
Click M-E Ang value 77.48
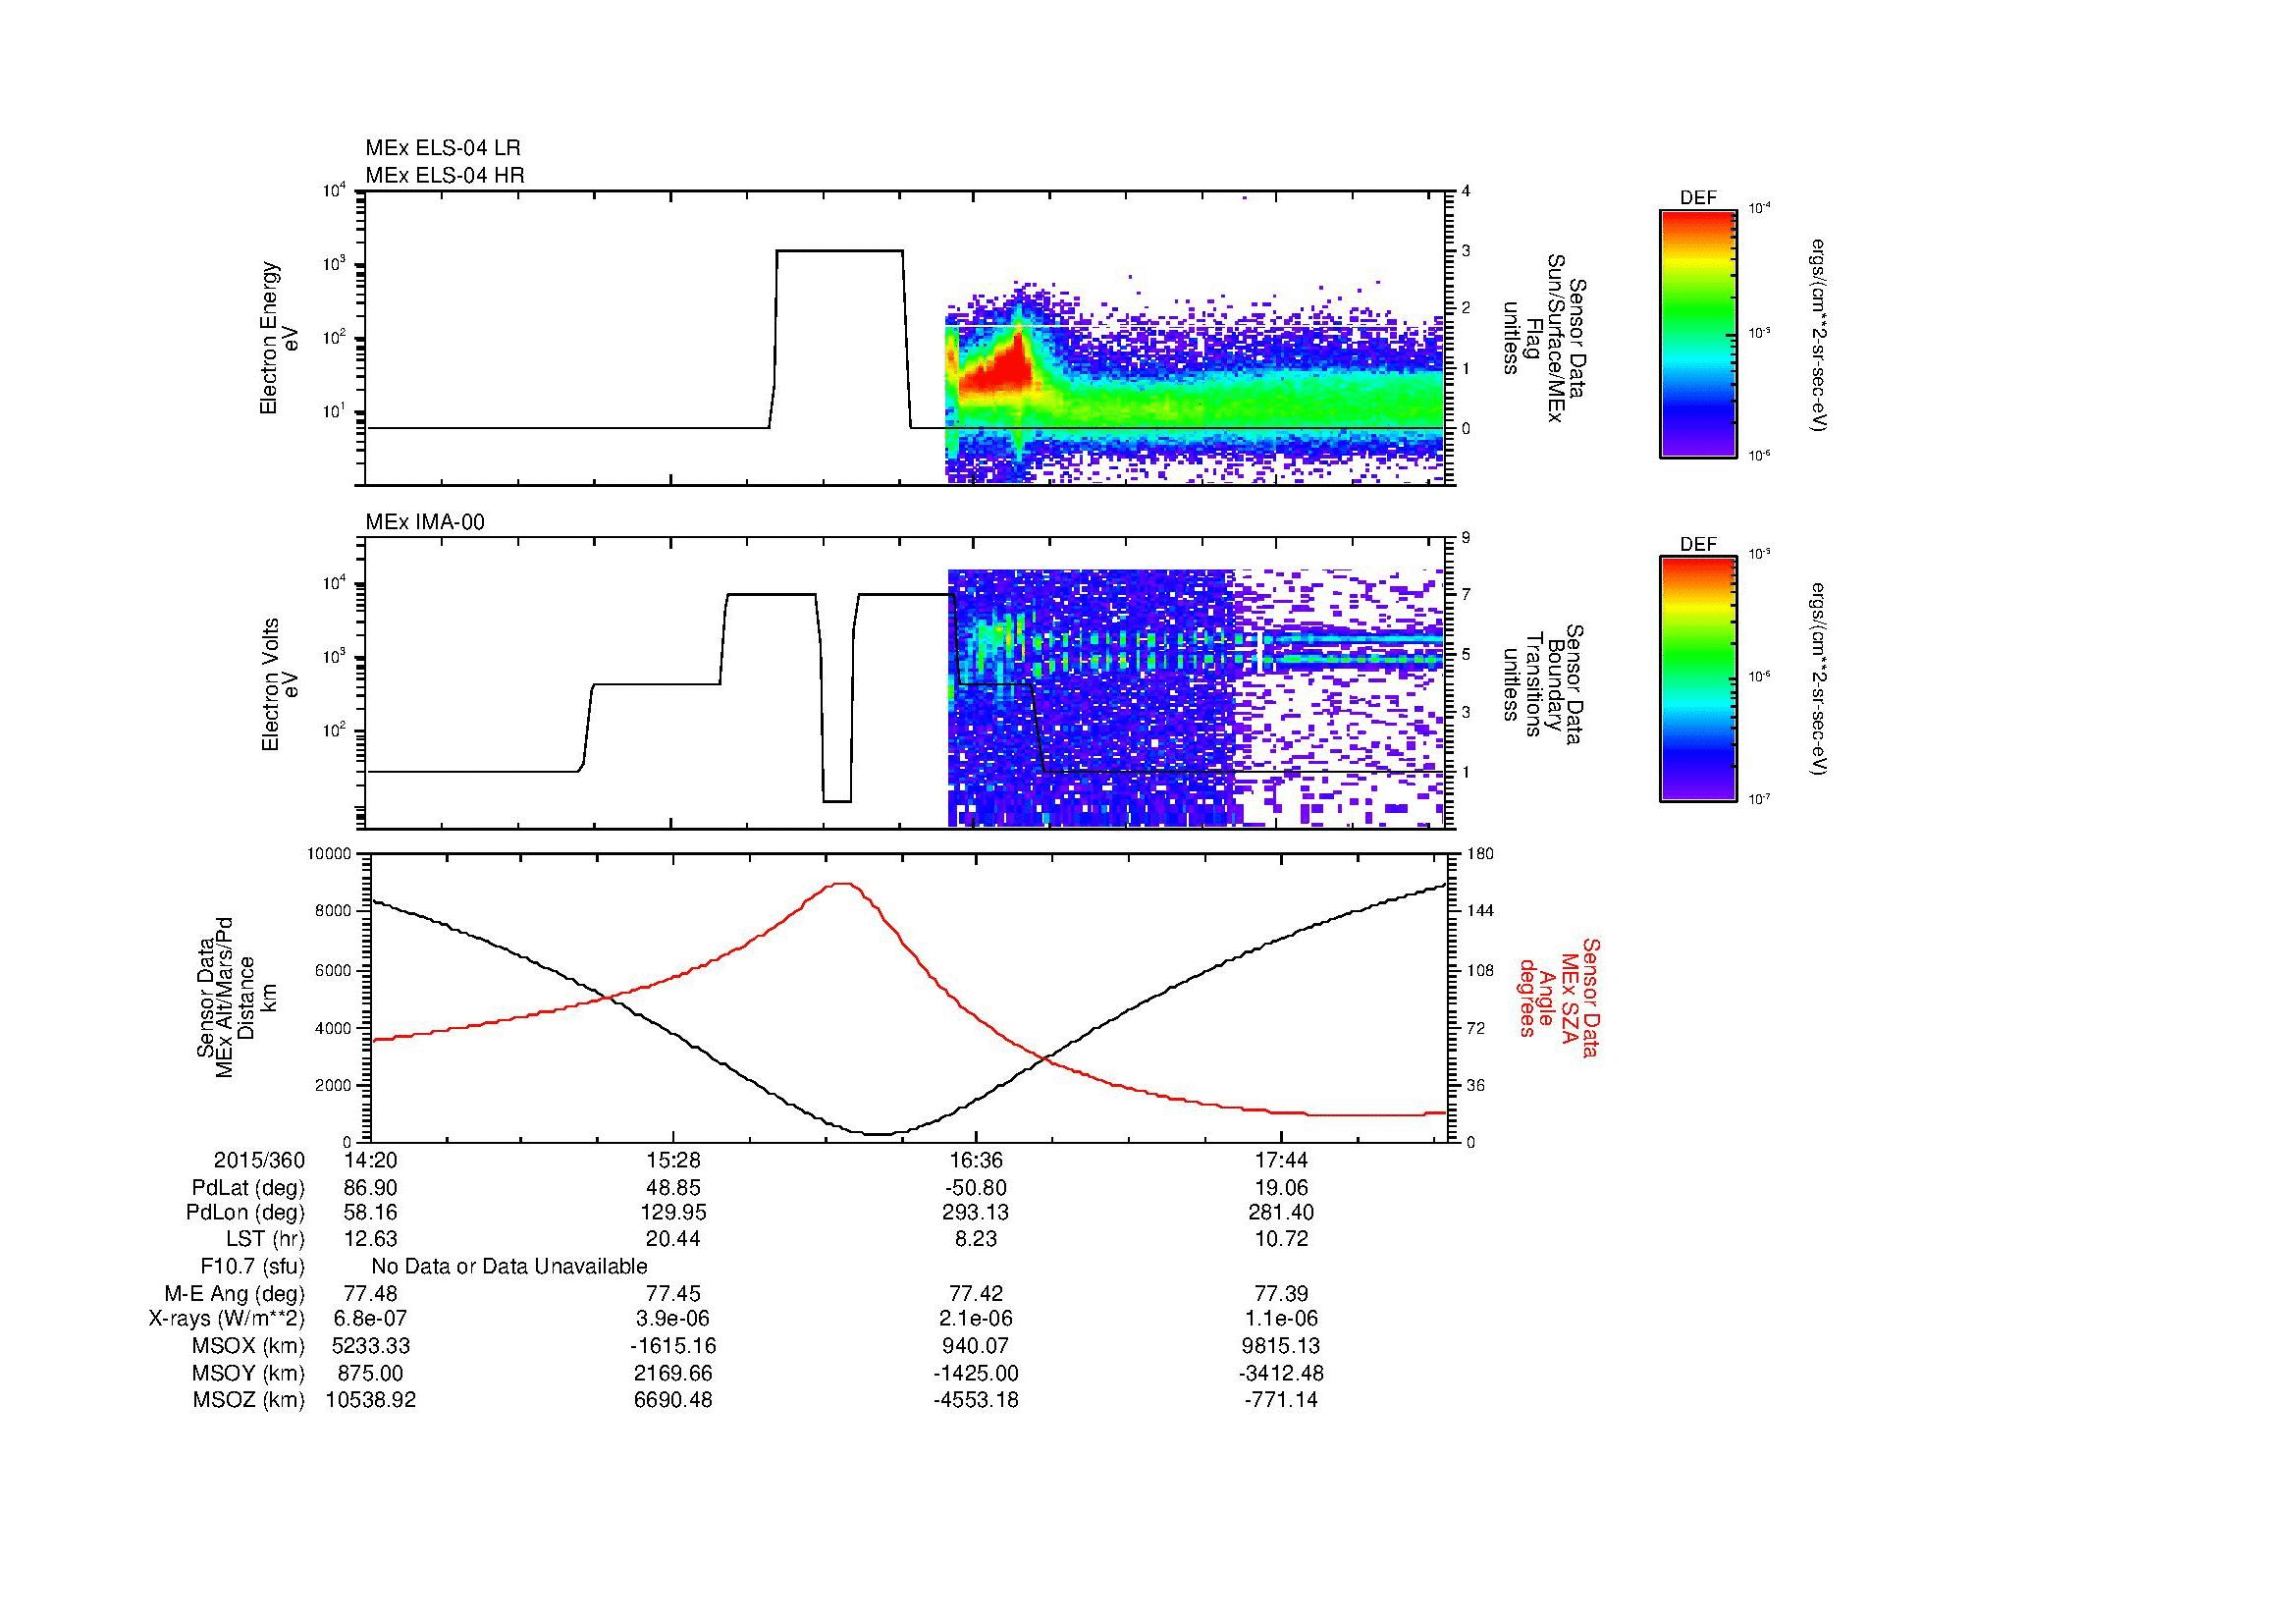(x=370, y=1293)
